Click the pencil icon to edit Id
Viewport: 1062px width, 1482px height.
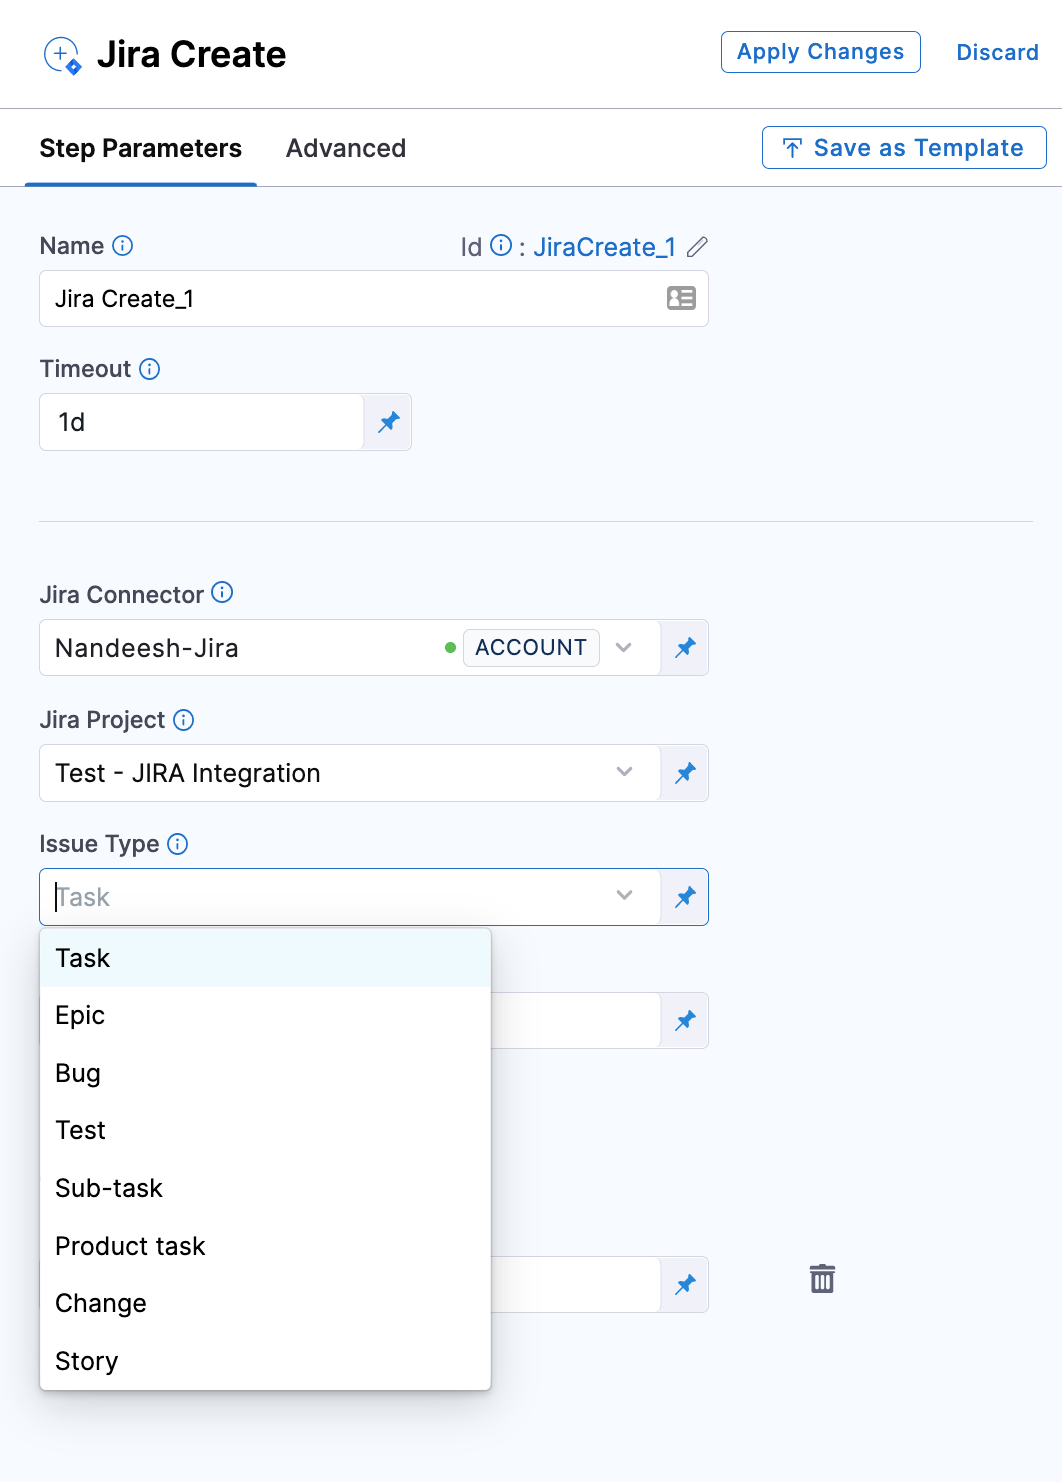tap(697, 247)
